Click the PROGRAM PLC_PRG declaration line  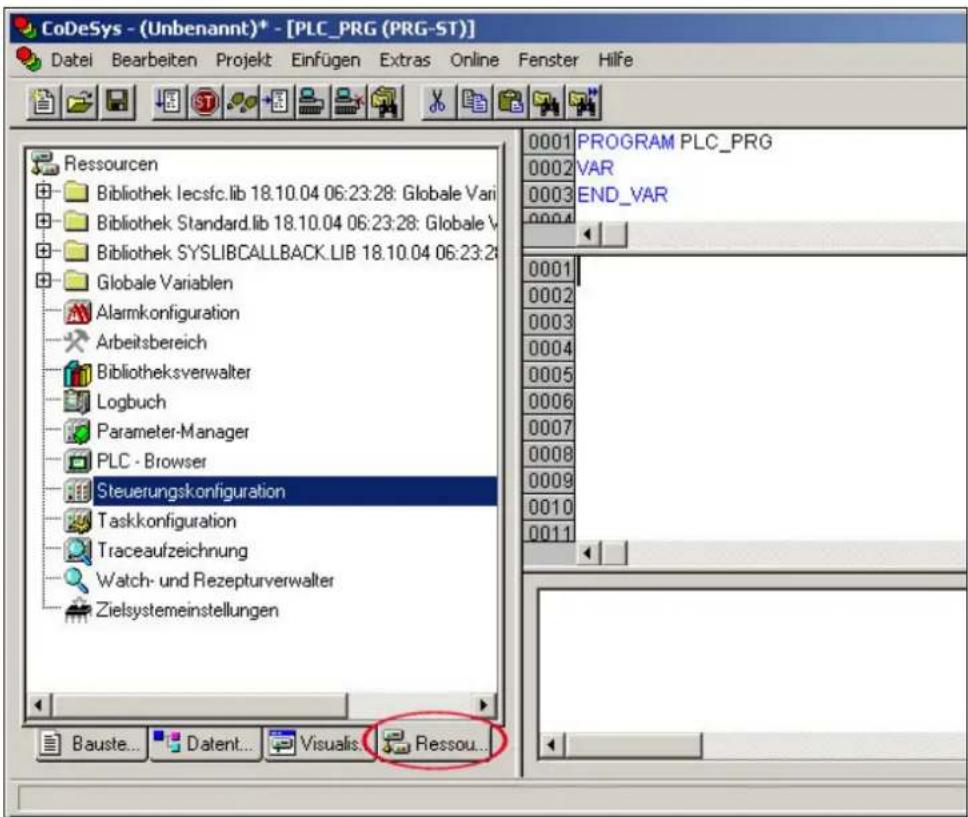[674, 141]
